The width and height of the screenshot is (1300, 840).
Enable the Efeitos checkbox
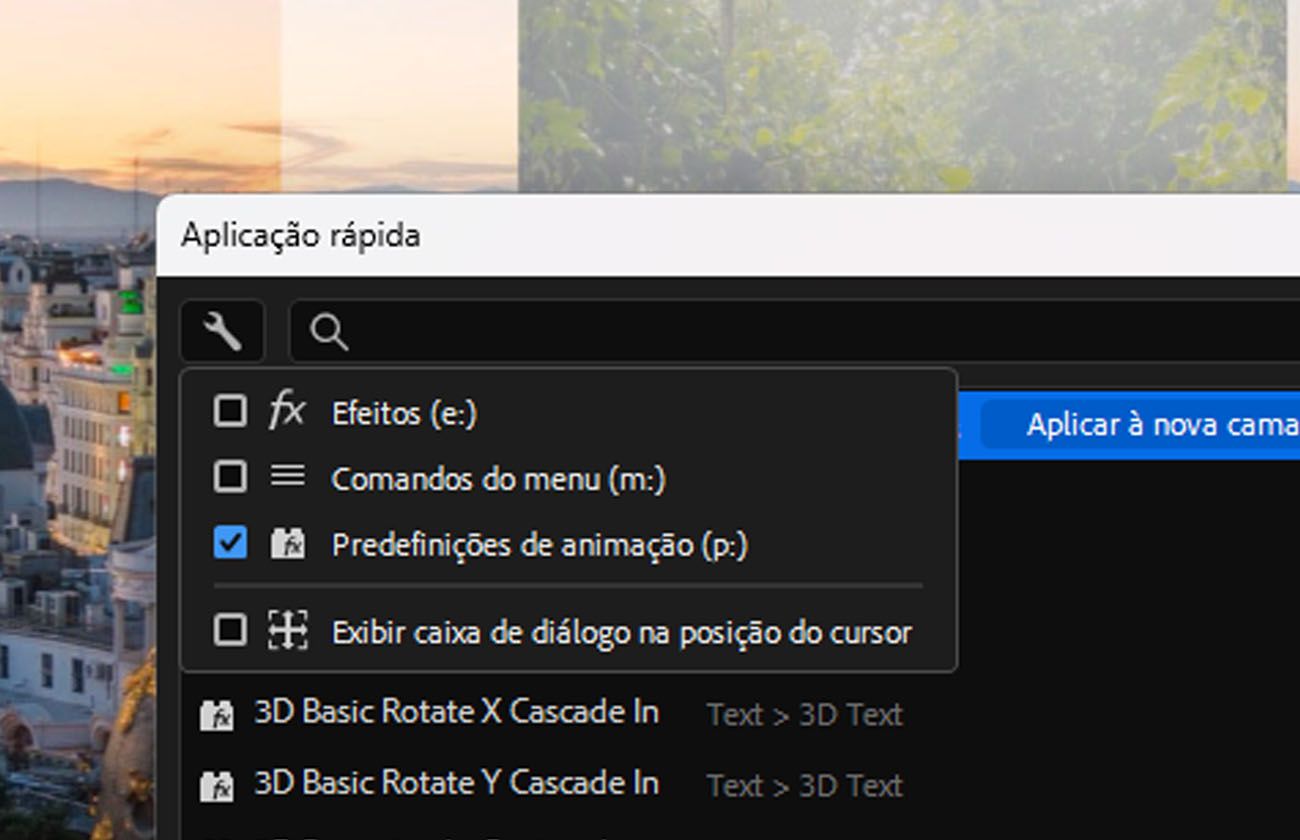point(230,411)
